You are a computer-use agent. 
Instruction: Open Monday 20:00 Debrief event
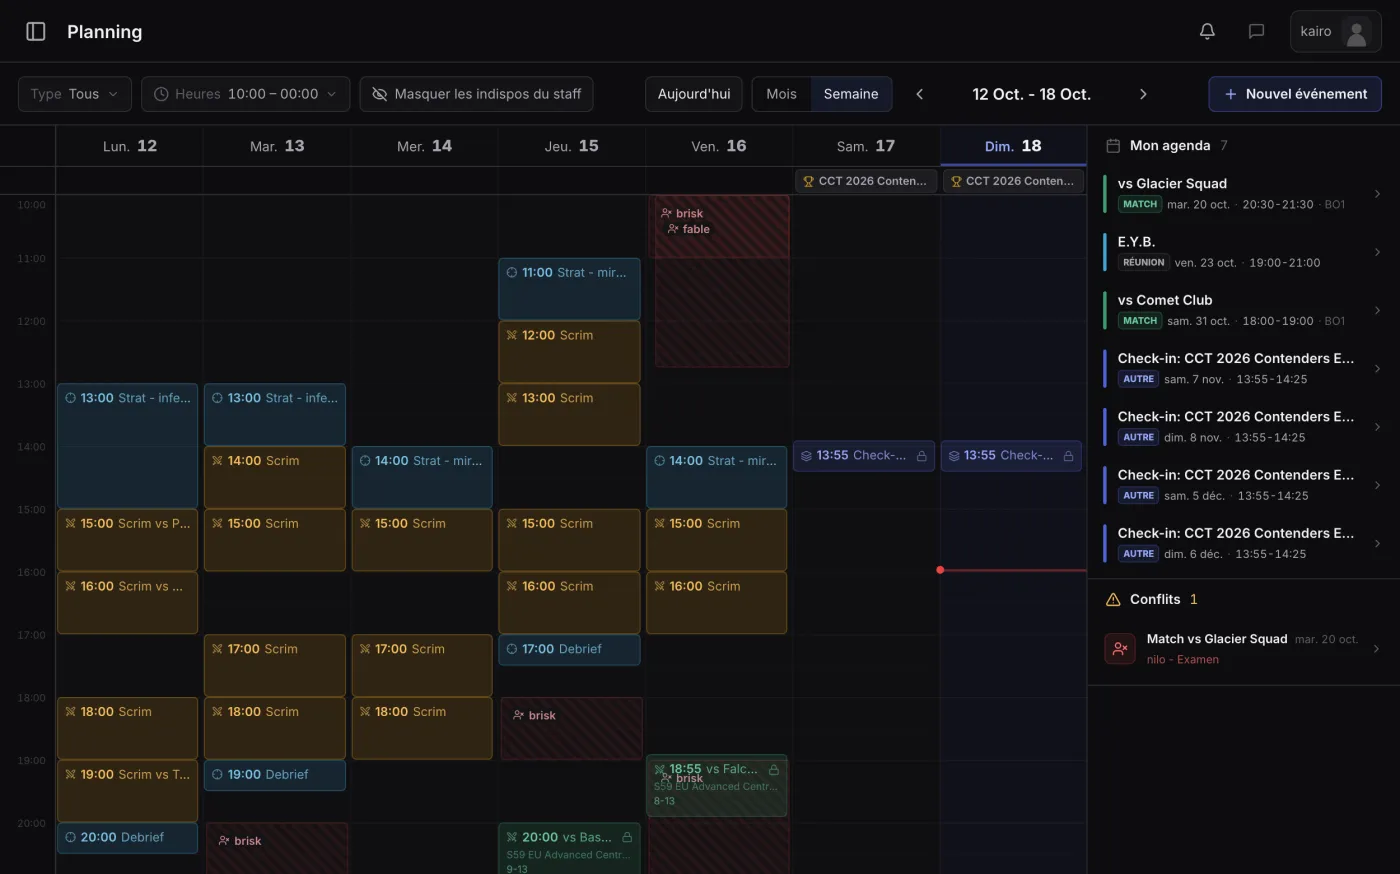[x=128, y=838]
